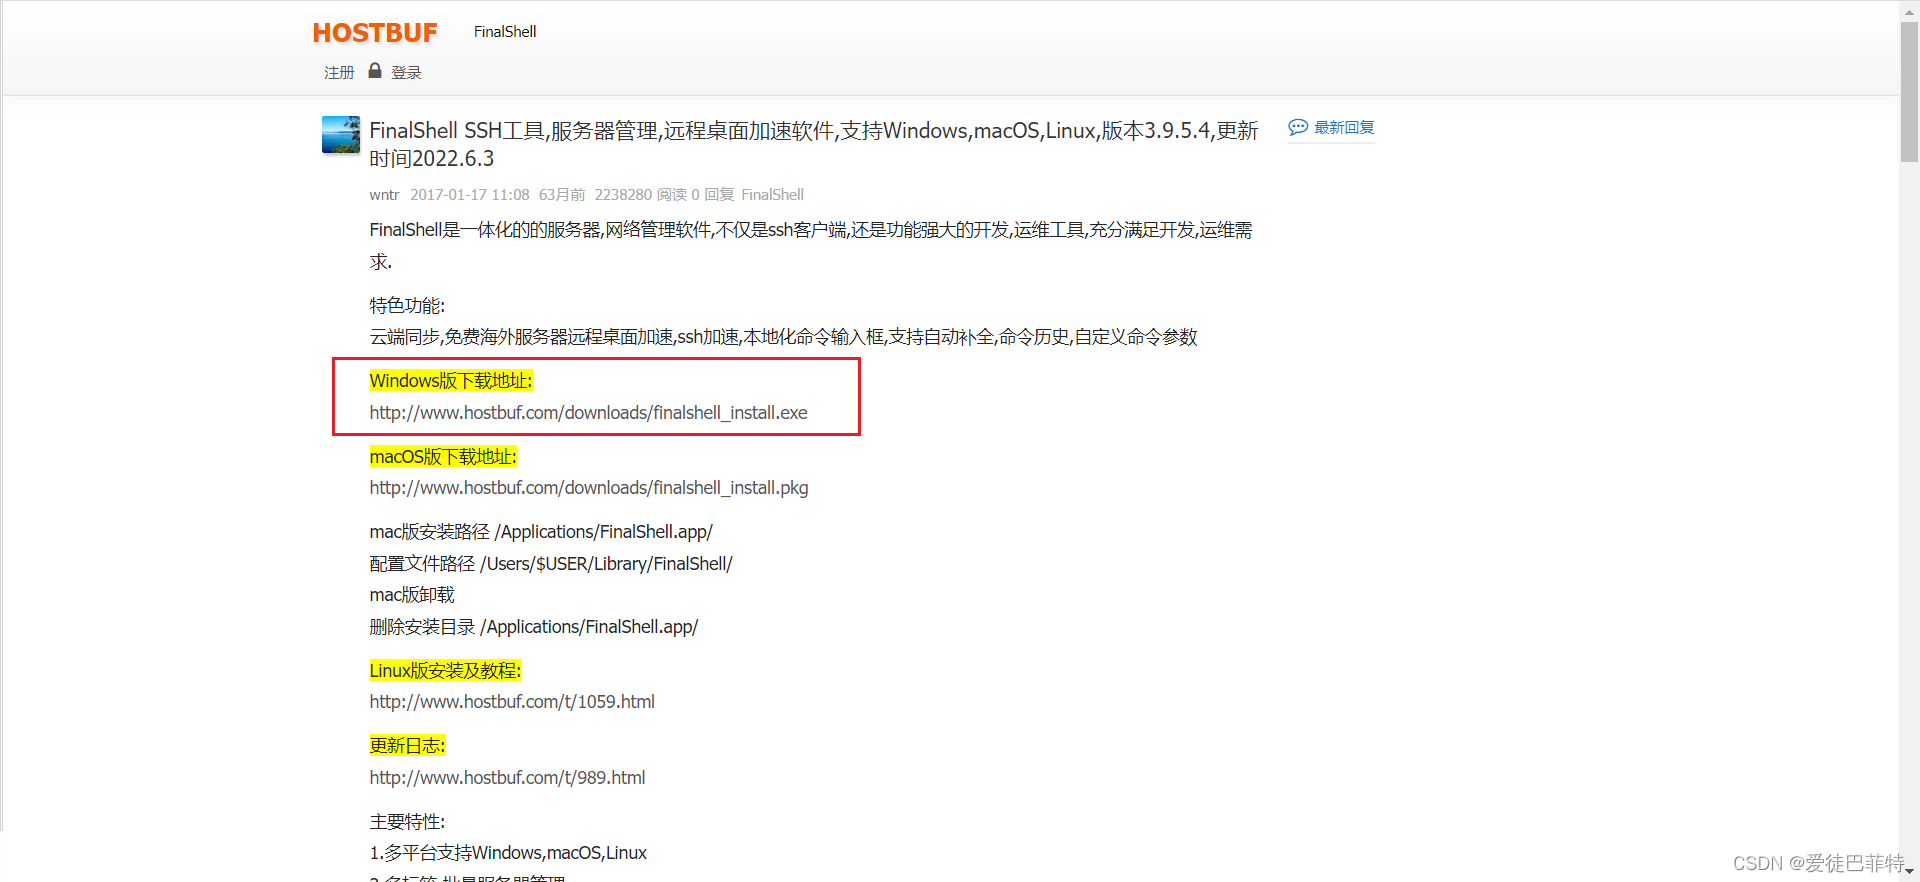Viewport: 1920px width, 882px height.
Task: Select the 更新日志 highlighted heading
Action: point(407,746)
